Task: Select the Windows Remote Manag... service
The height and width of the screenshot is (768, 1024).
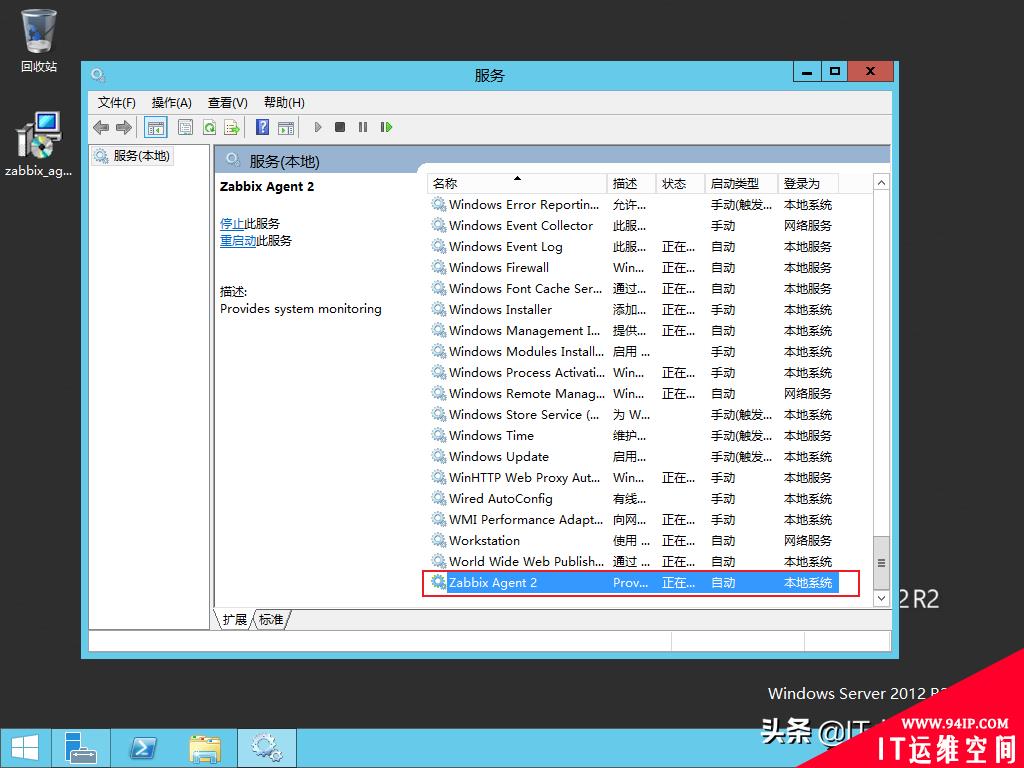Action: pyautogui.click(x=632, y=393)
